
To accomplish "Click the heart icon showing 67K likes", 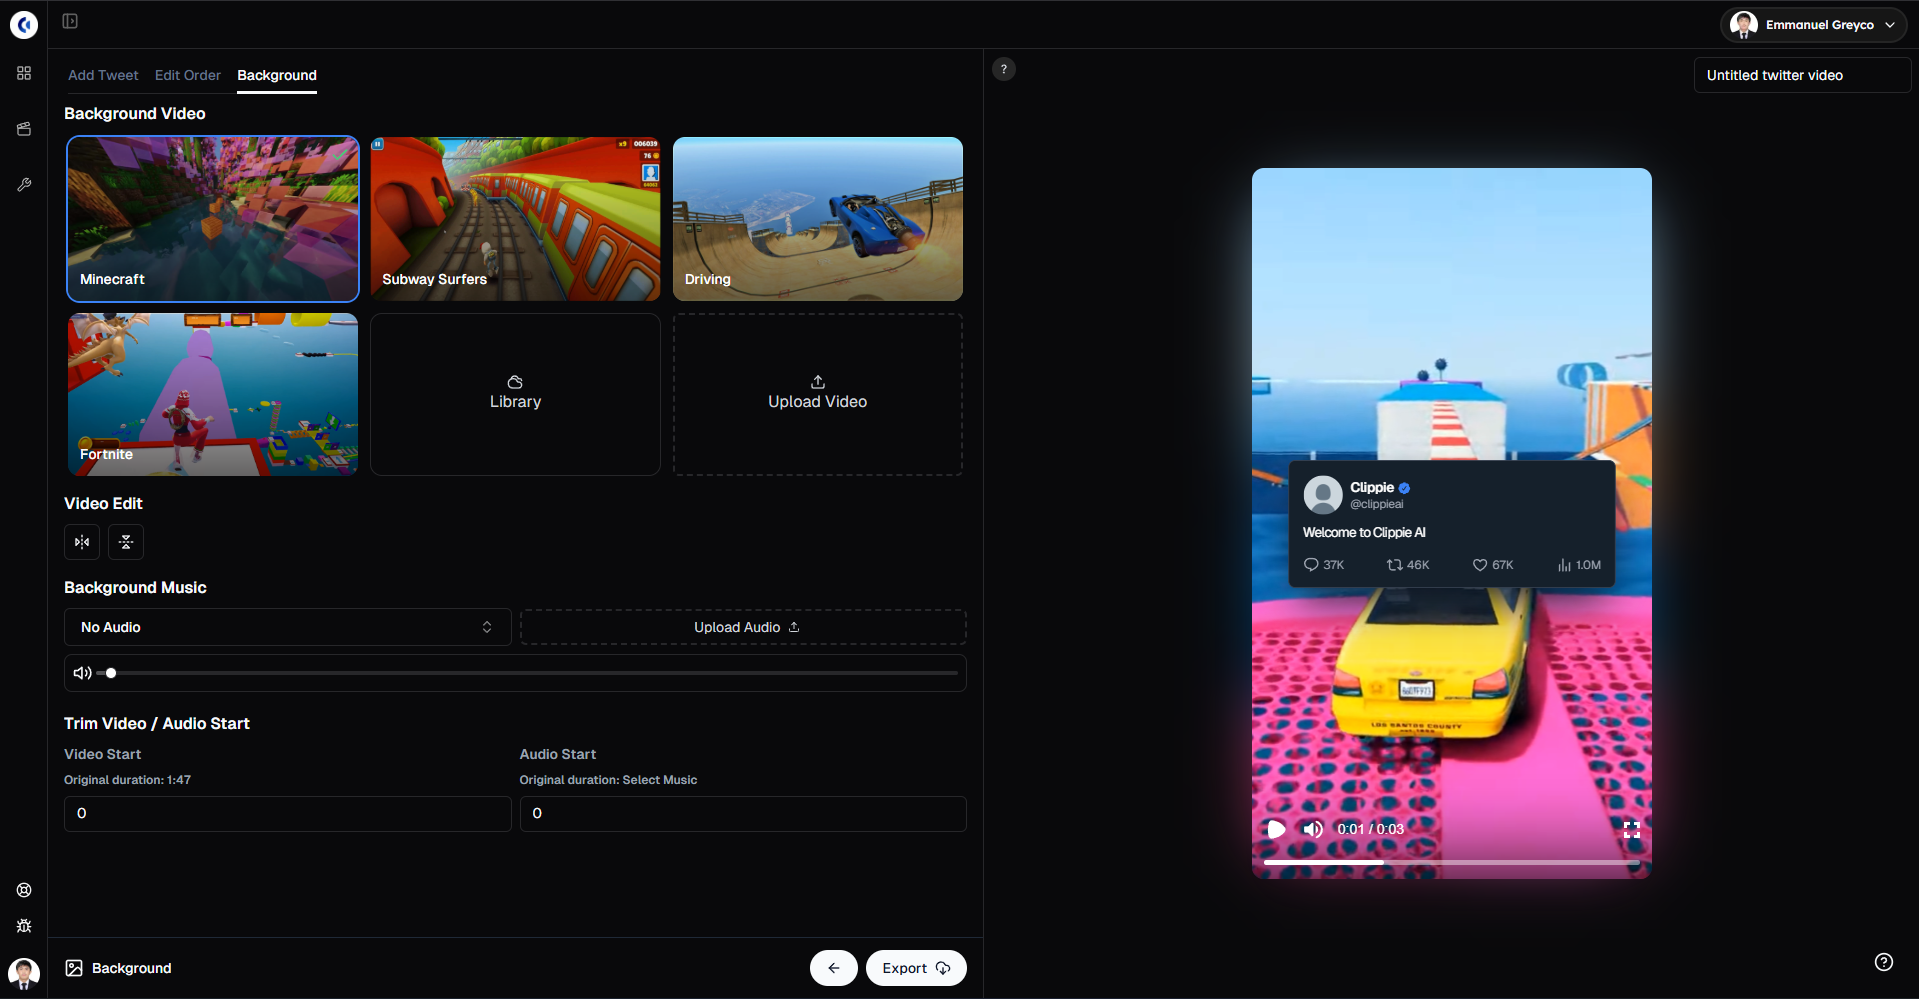I will click(x=1480, y=565).
